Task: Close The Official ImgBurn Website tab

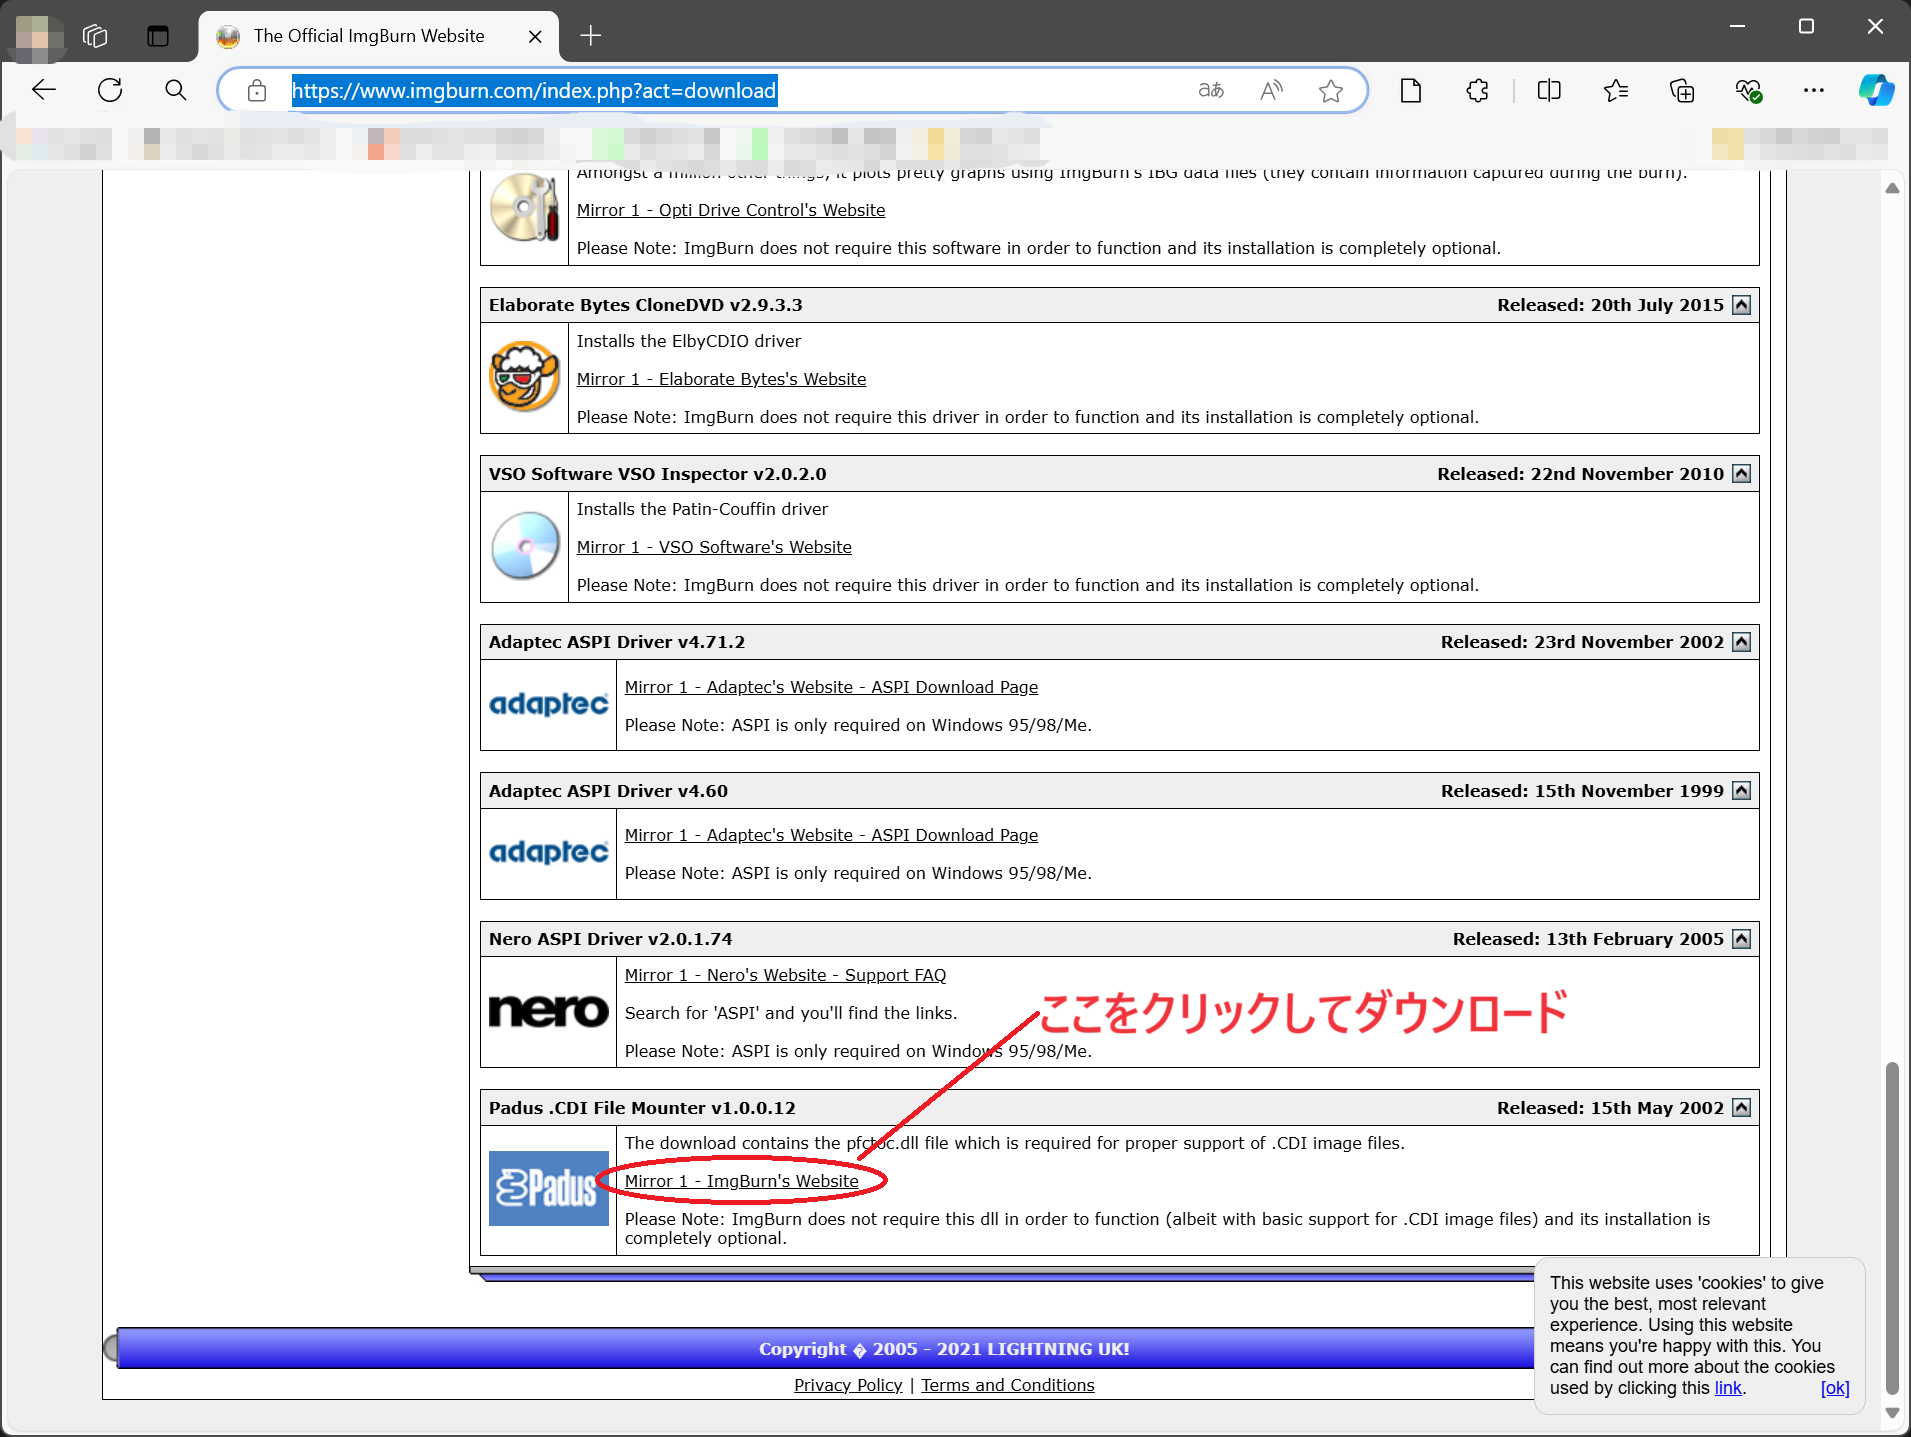Action: coord(535,36)
